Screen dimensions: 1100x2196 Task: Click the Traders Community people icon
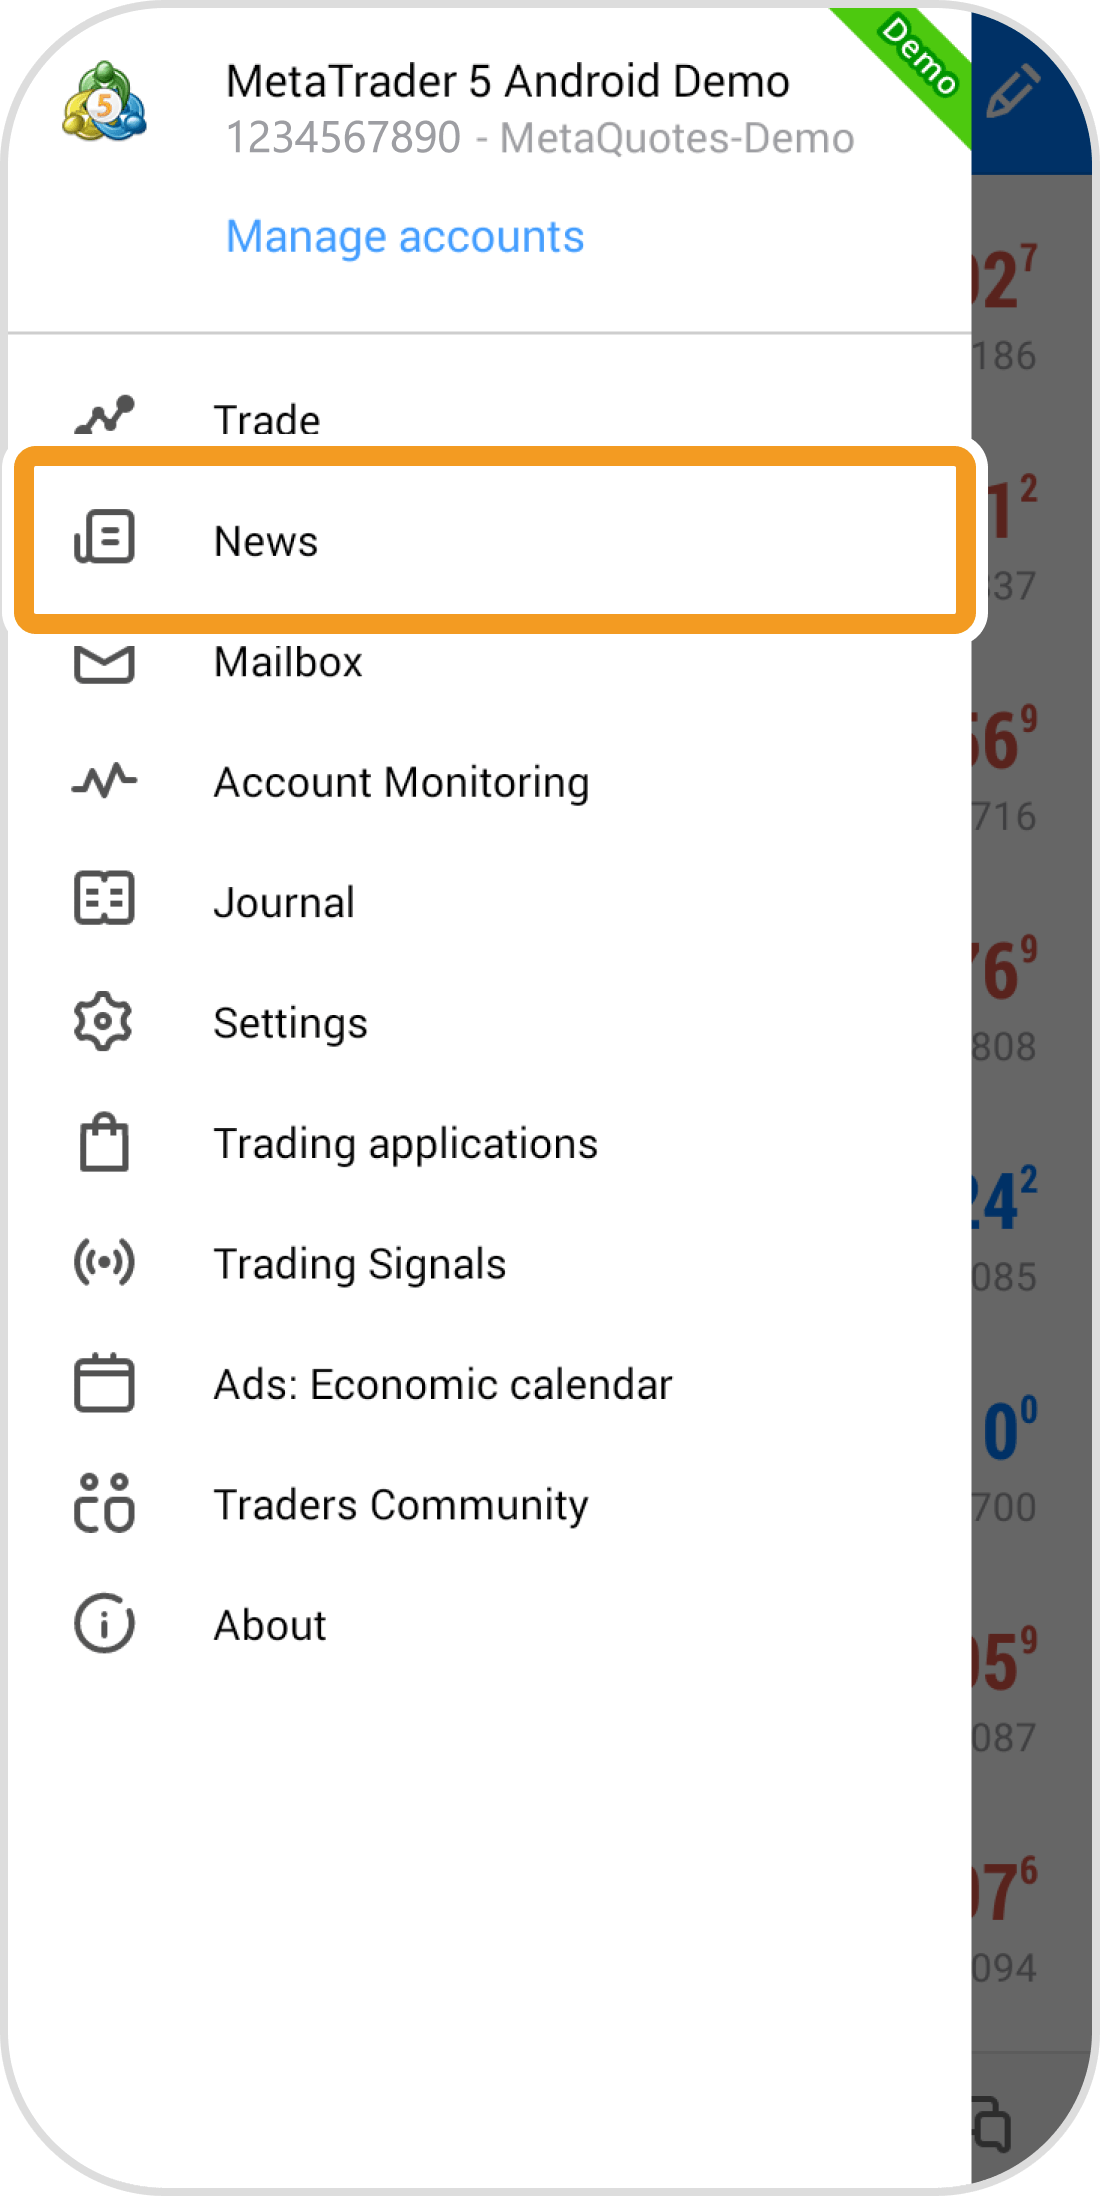(104, 1503)
